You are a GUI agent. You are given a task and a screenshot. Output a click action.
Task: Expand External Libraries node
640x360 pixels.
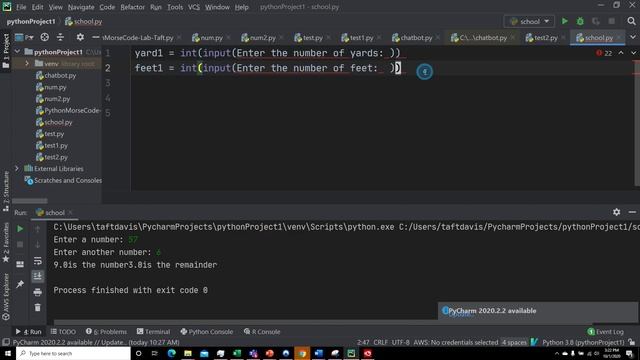coord(17,169)
